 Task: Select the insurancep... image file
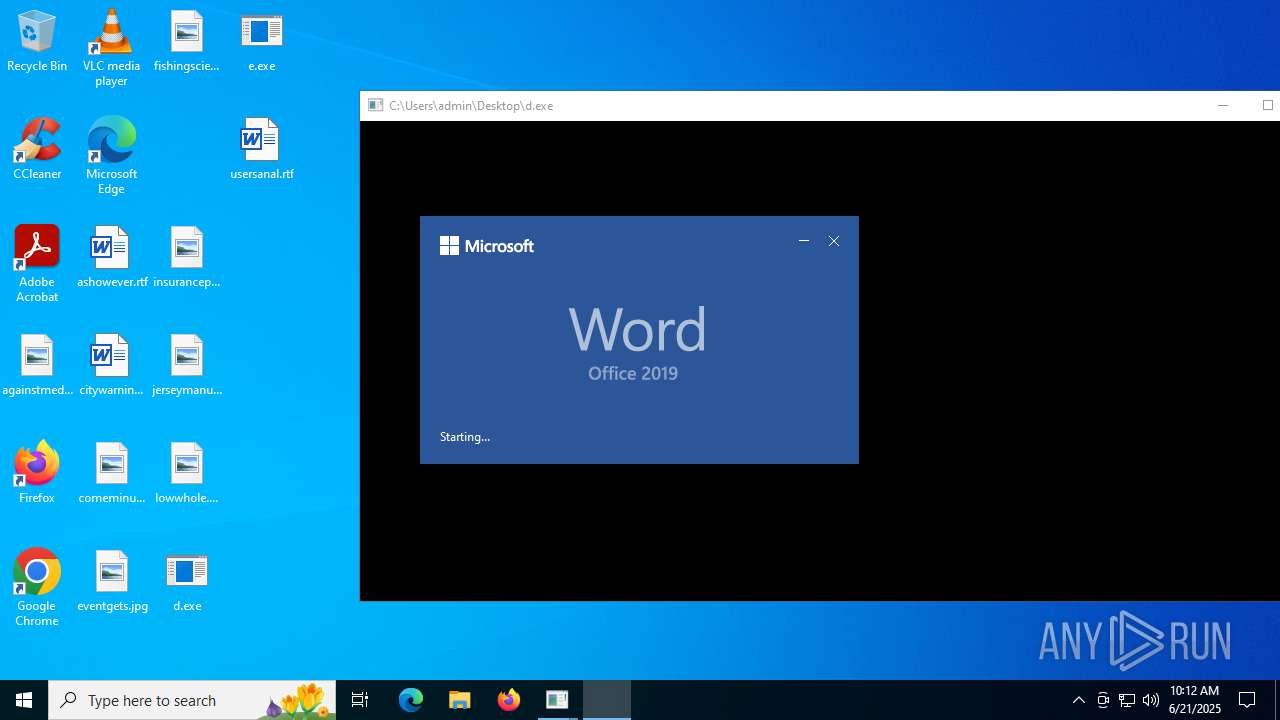[186, 258]
